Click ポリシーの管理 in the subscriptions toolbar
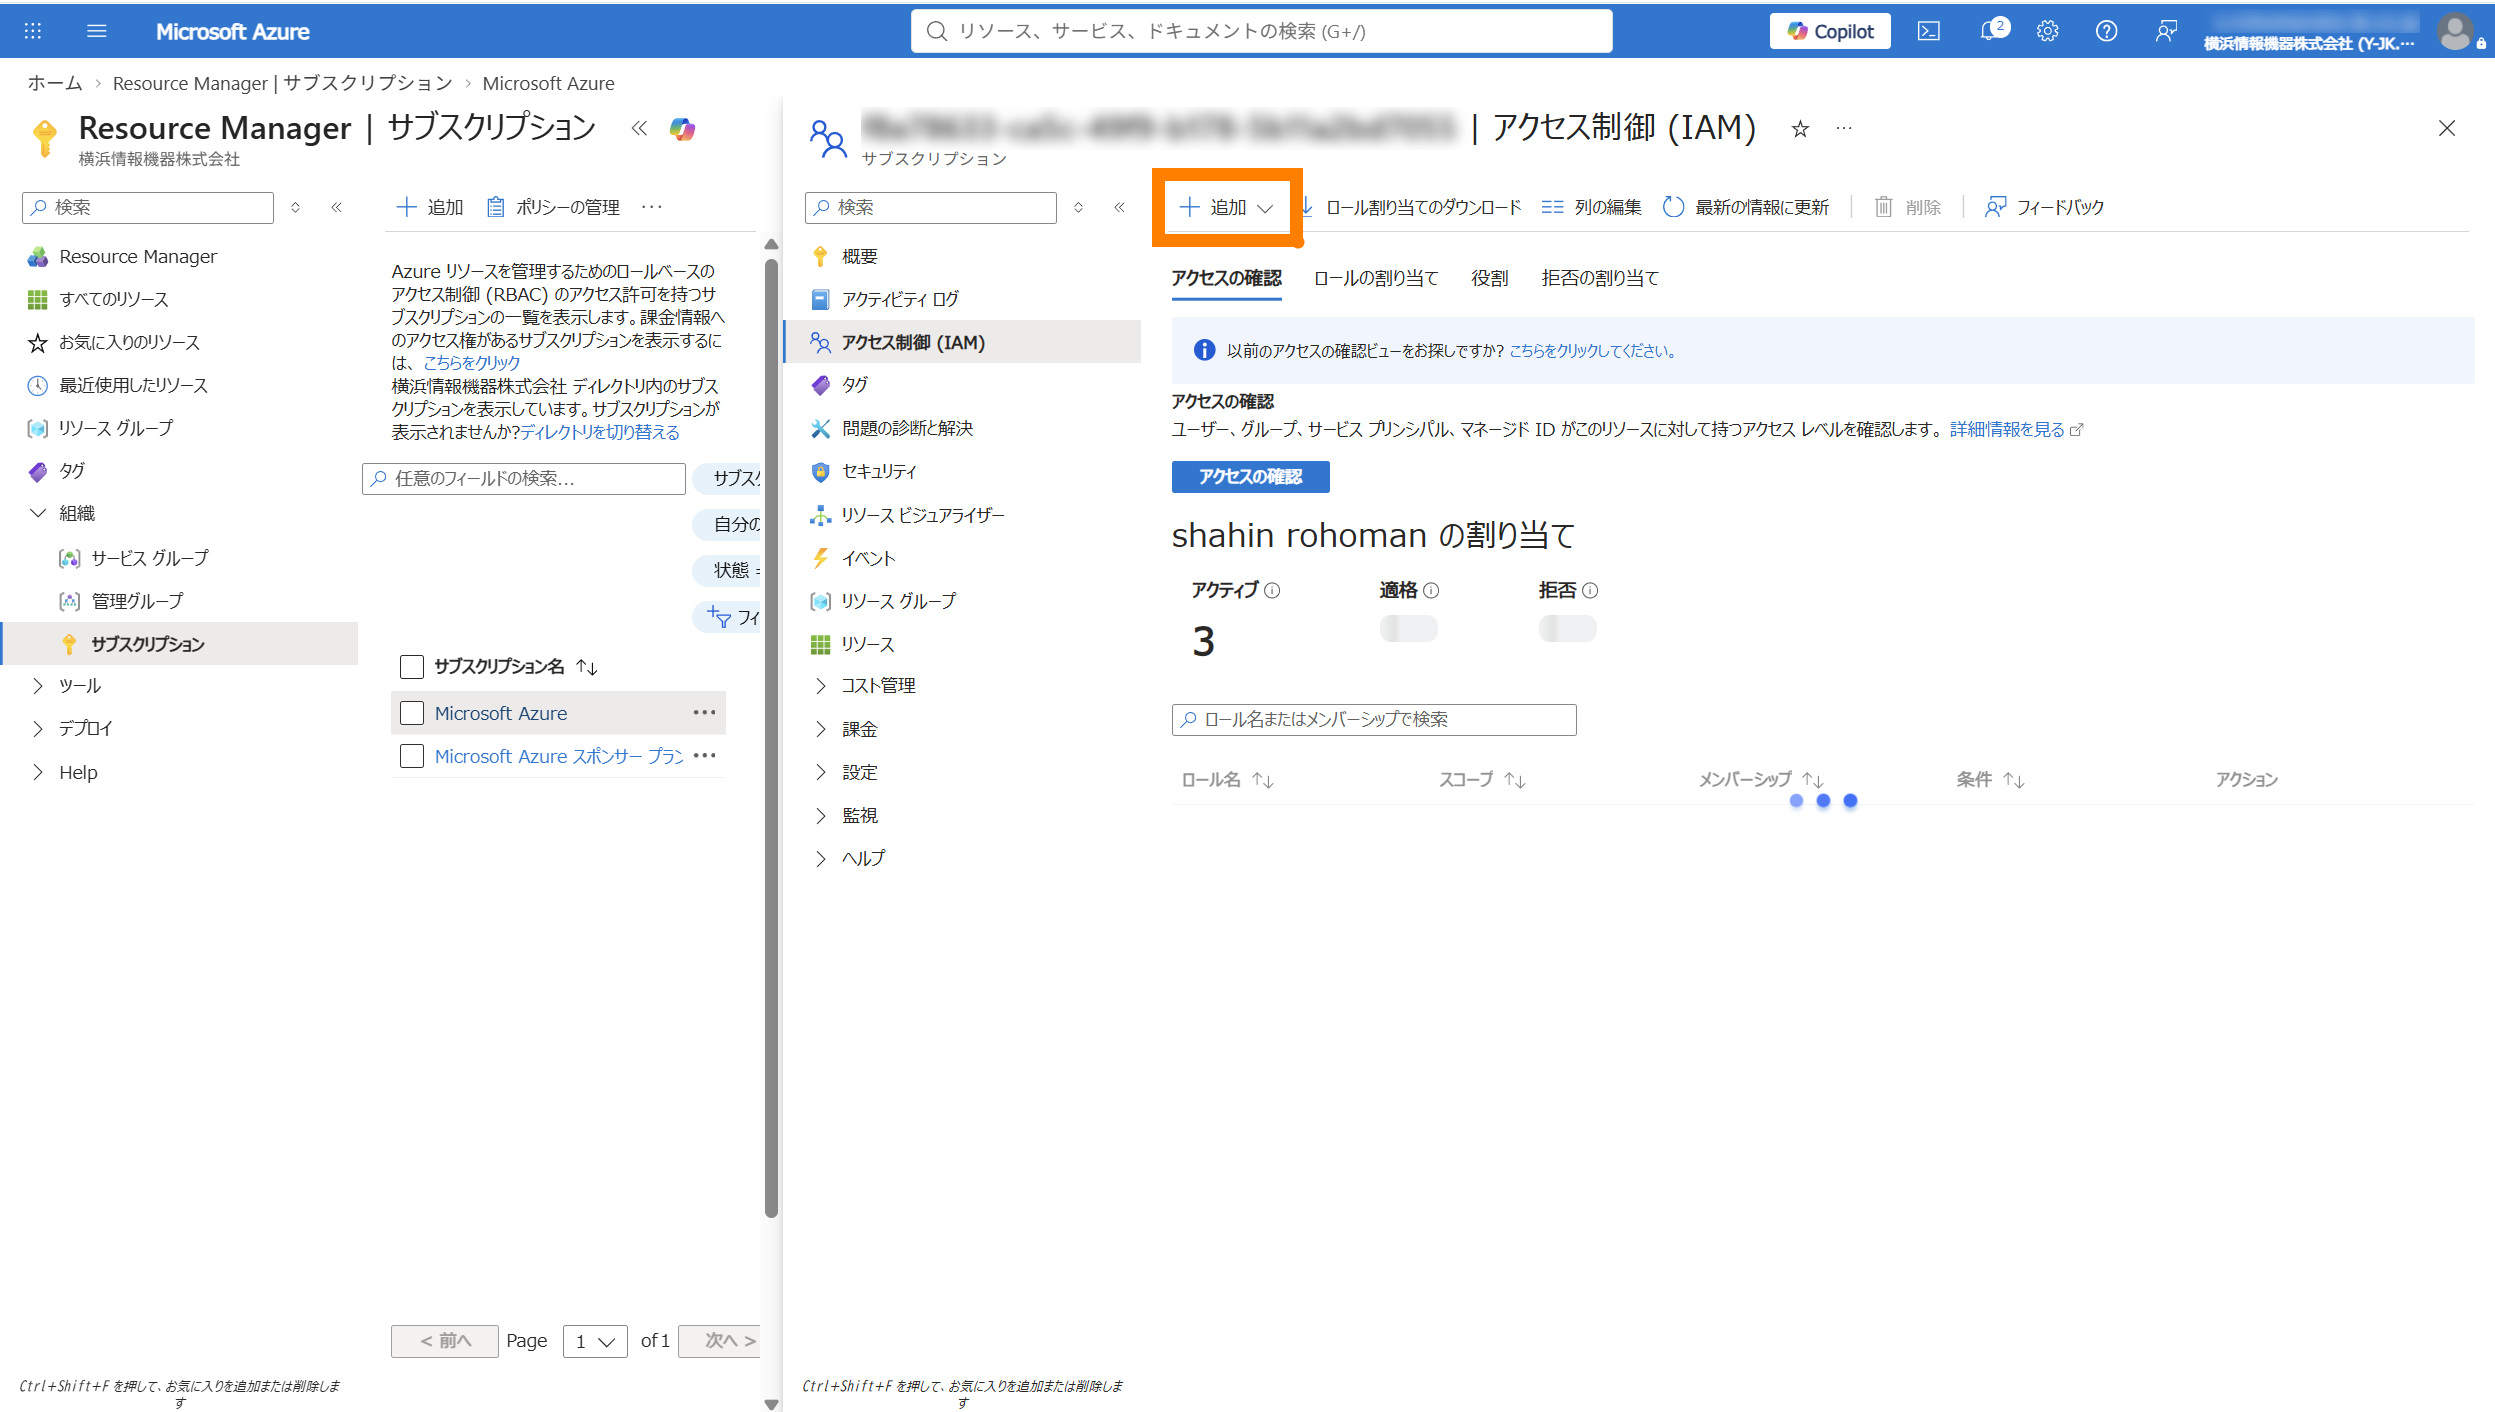 point(553,207)
